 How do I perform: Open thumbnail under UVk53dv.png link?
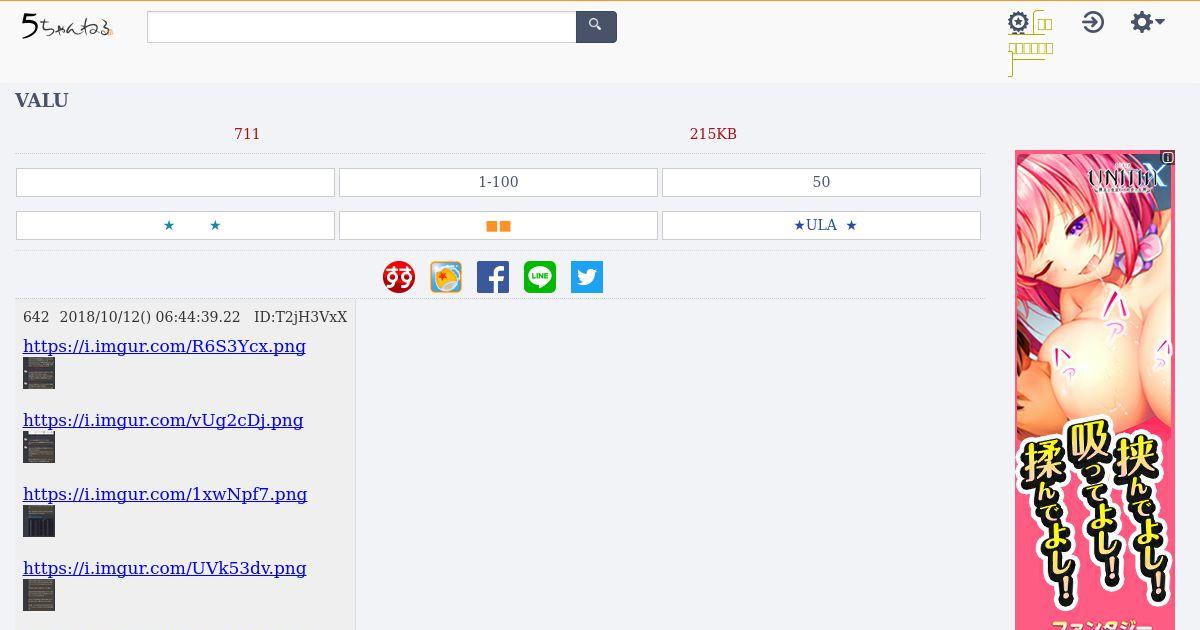39,595
